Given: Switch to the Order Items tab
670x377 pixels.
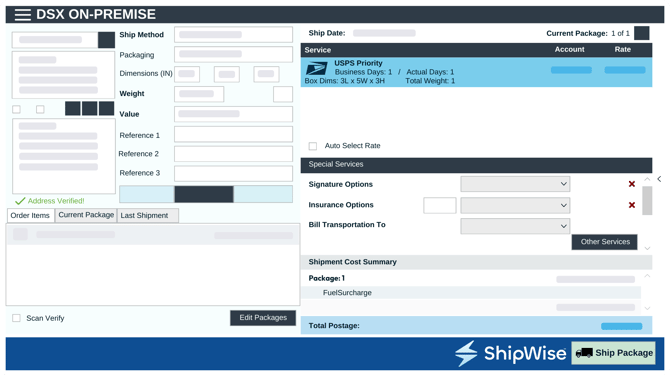Looking at the screenshot, I should tap(30, 215).
